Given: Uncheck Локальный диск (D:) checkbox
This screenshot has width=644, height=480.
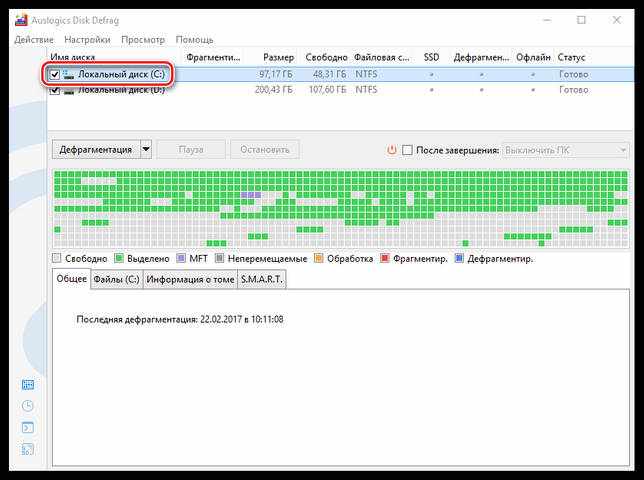Looking at the screenshot, I should click(55, 90).
